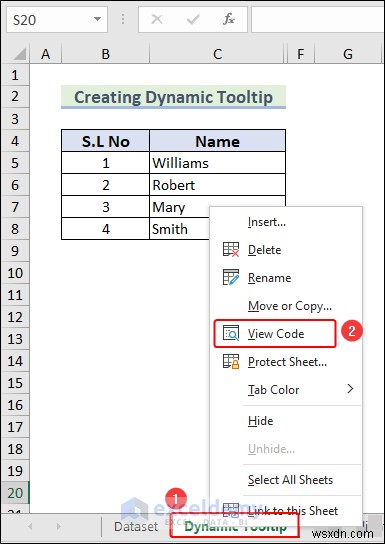
Task: Click the serial number 3 cell
Action: tap(105, 207)
